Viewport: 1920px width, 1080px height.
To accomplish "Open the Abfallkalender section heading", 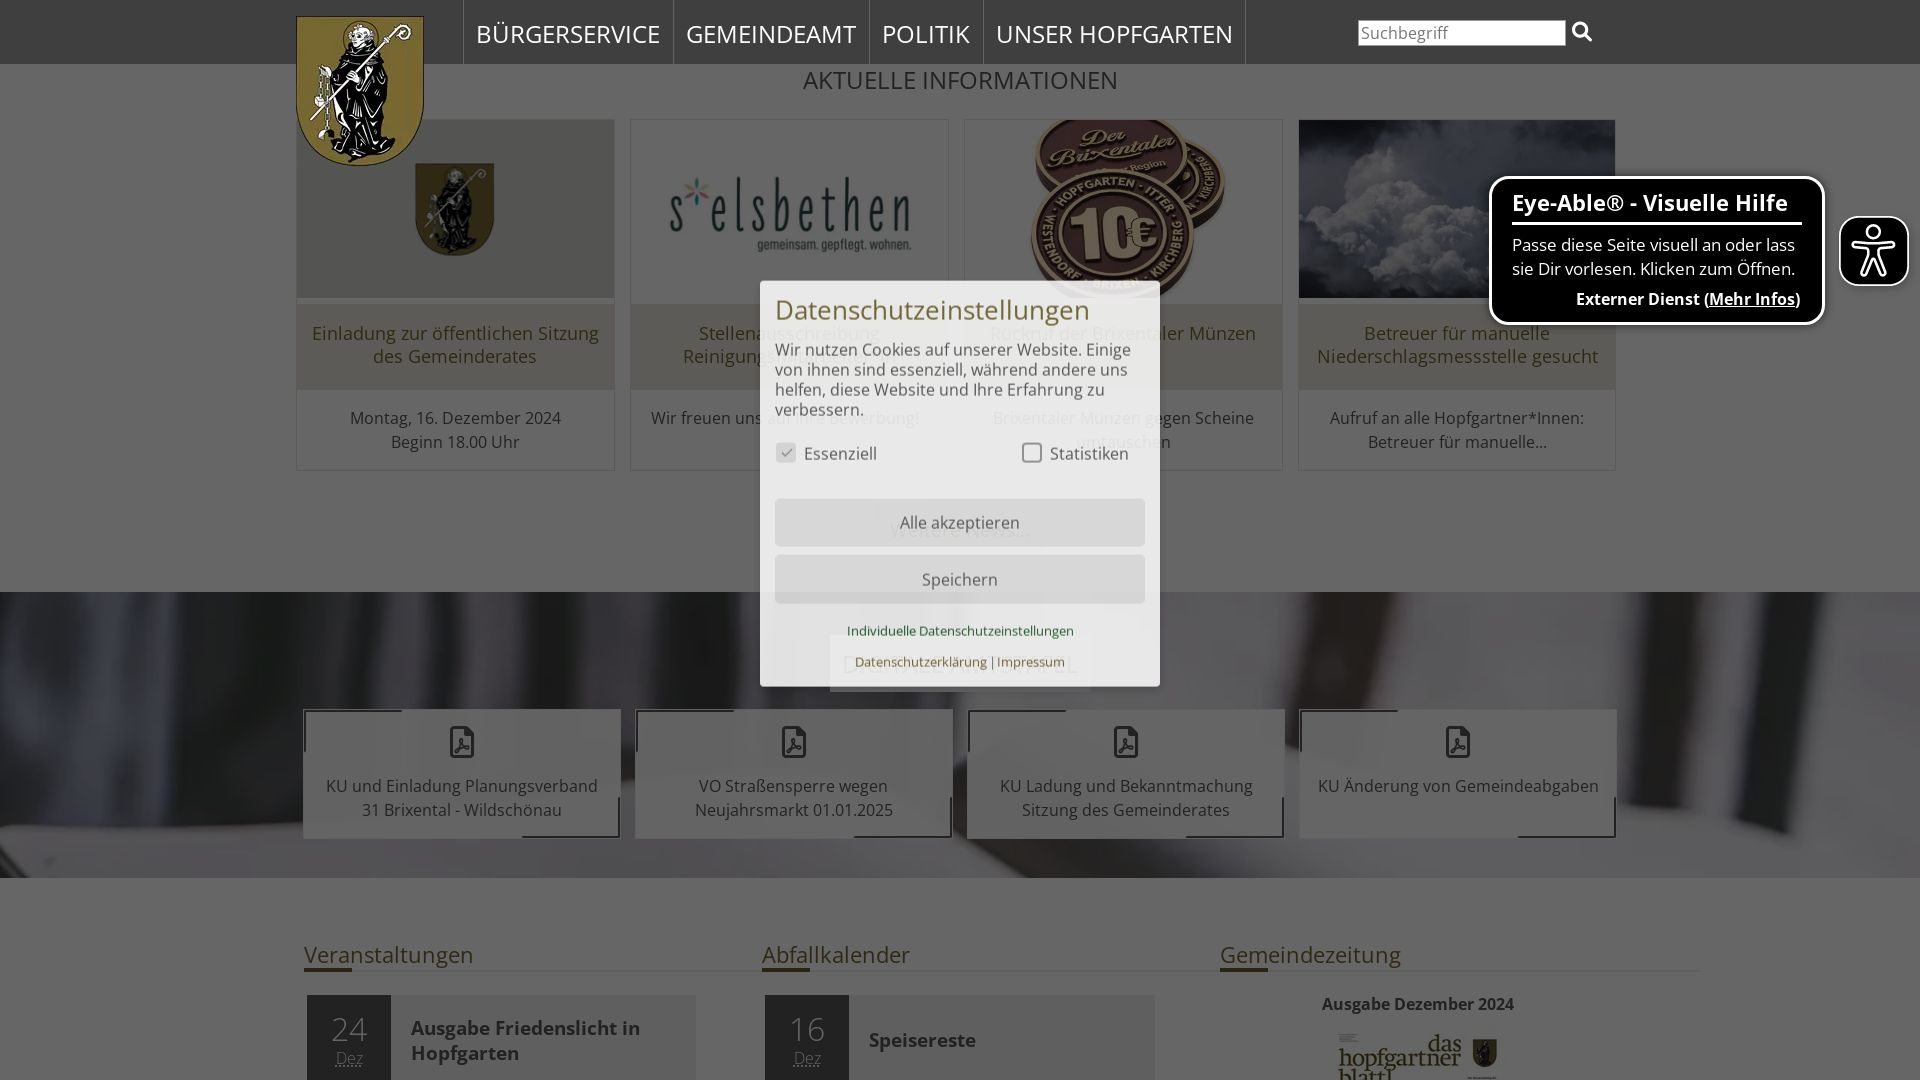I will click(836, 955).
